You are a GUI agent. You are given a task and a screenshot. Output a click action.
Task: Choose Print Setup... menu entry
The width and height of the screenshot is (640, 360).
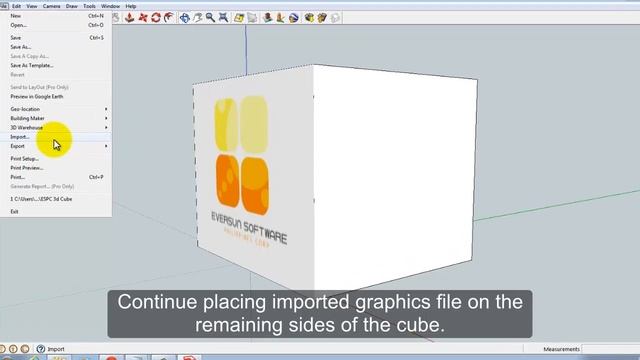(56, 158)
